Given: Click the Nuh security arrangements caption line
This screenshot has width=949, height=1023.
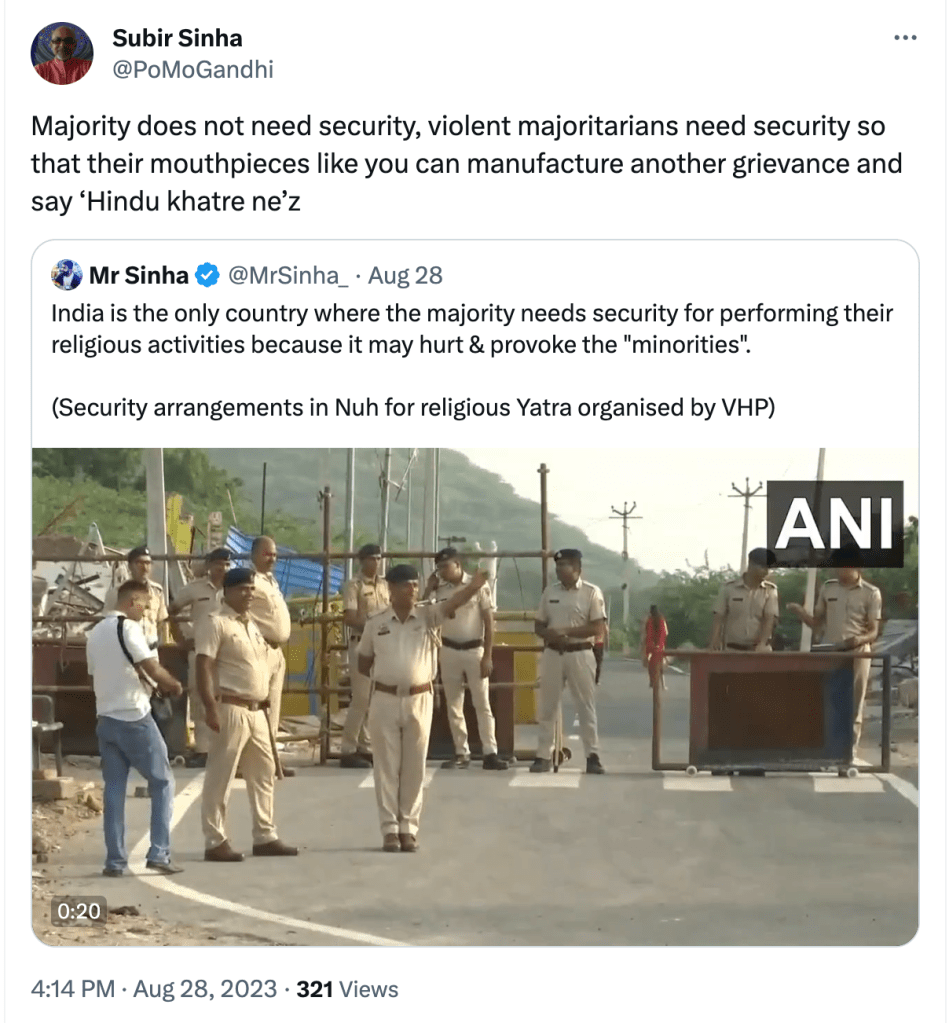Looking at the screenshot, I should [x=413, y=407].
